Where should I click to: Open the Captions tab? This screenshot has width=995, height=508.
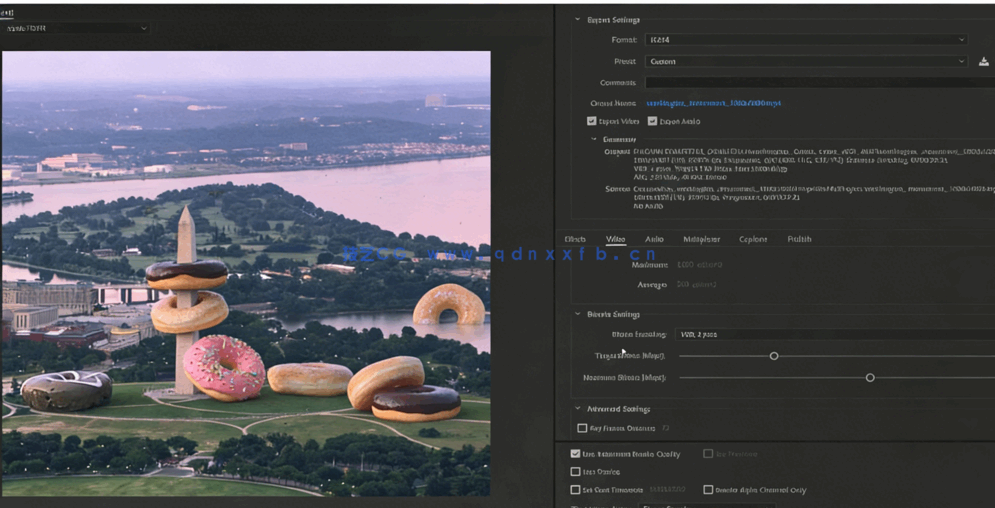(x=753, y=240)
